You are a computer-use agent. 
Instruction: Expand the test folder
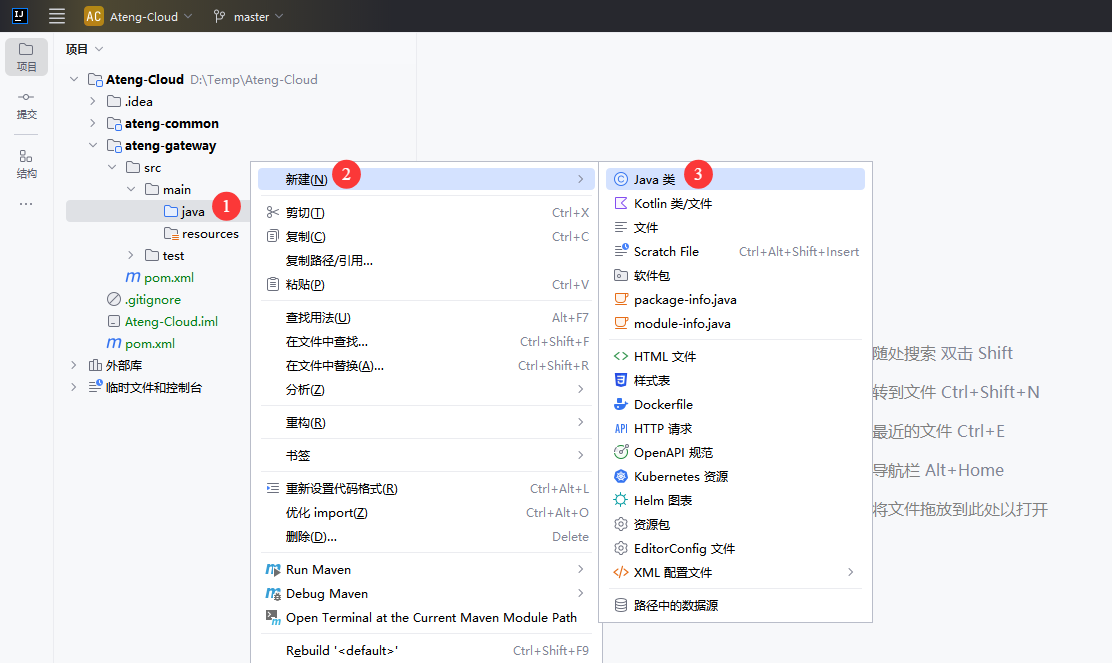point(131,255)
